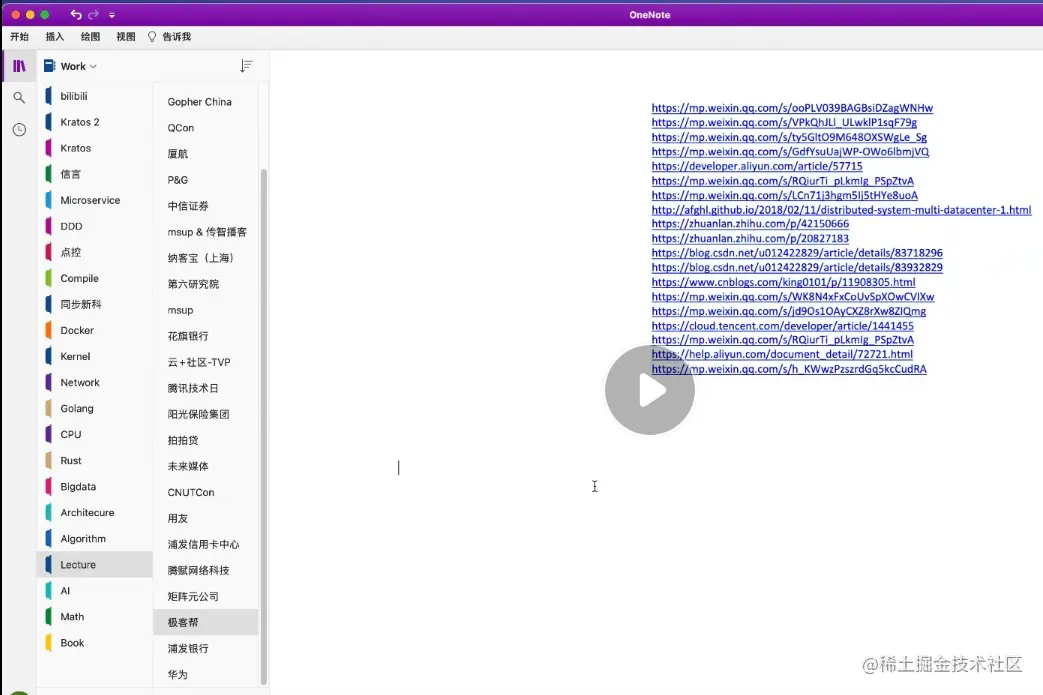Open recent notes clock icon

click(19, 130)
